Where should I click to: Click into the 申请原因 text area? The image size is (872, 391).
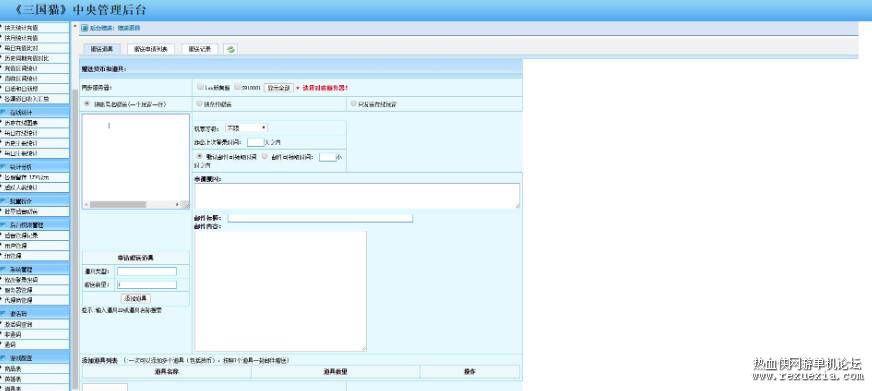click(356, 196)
